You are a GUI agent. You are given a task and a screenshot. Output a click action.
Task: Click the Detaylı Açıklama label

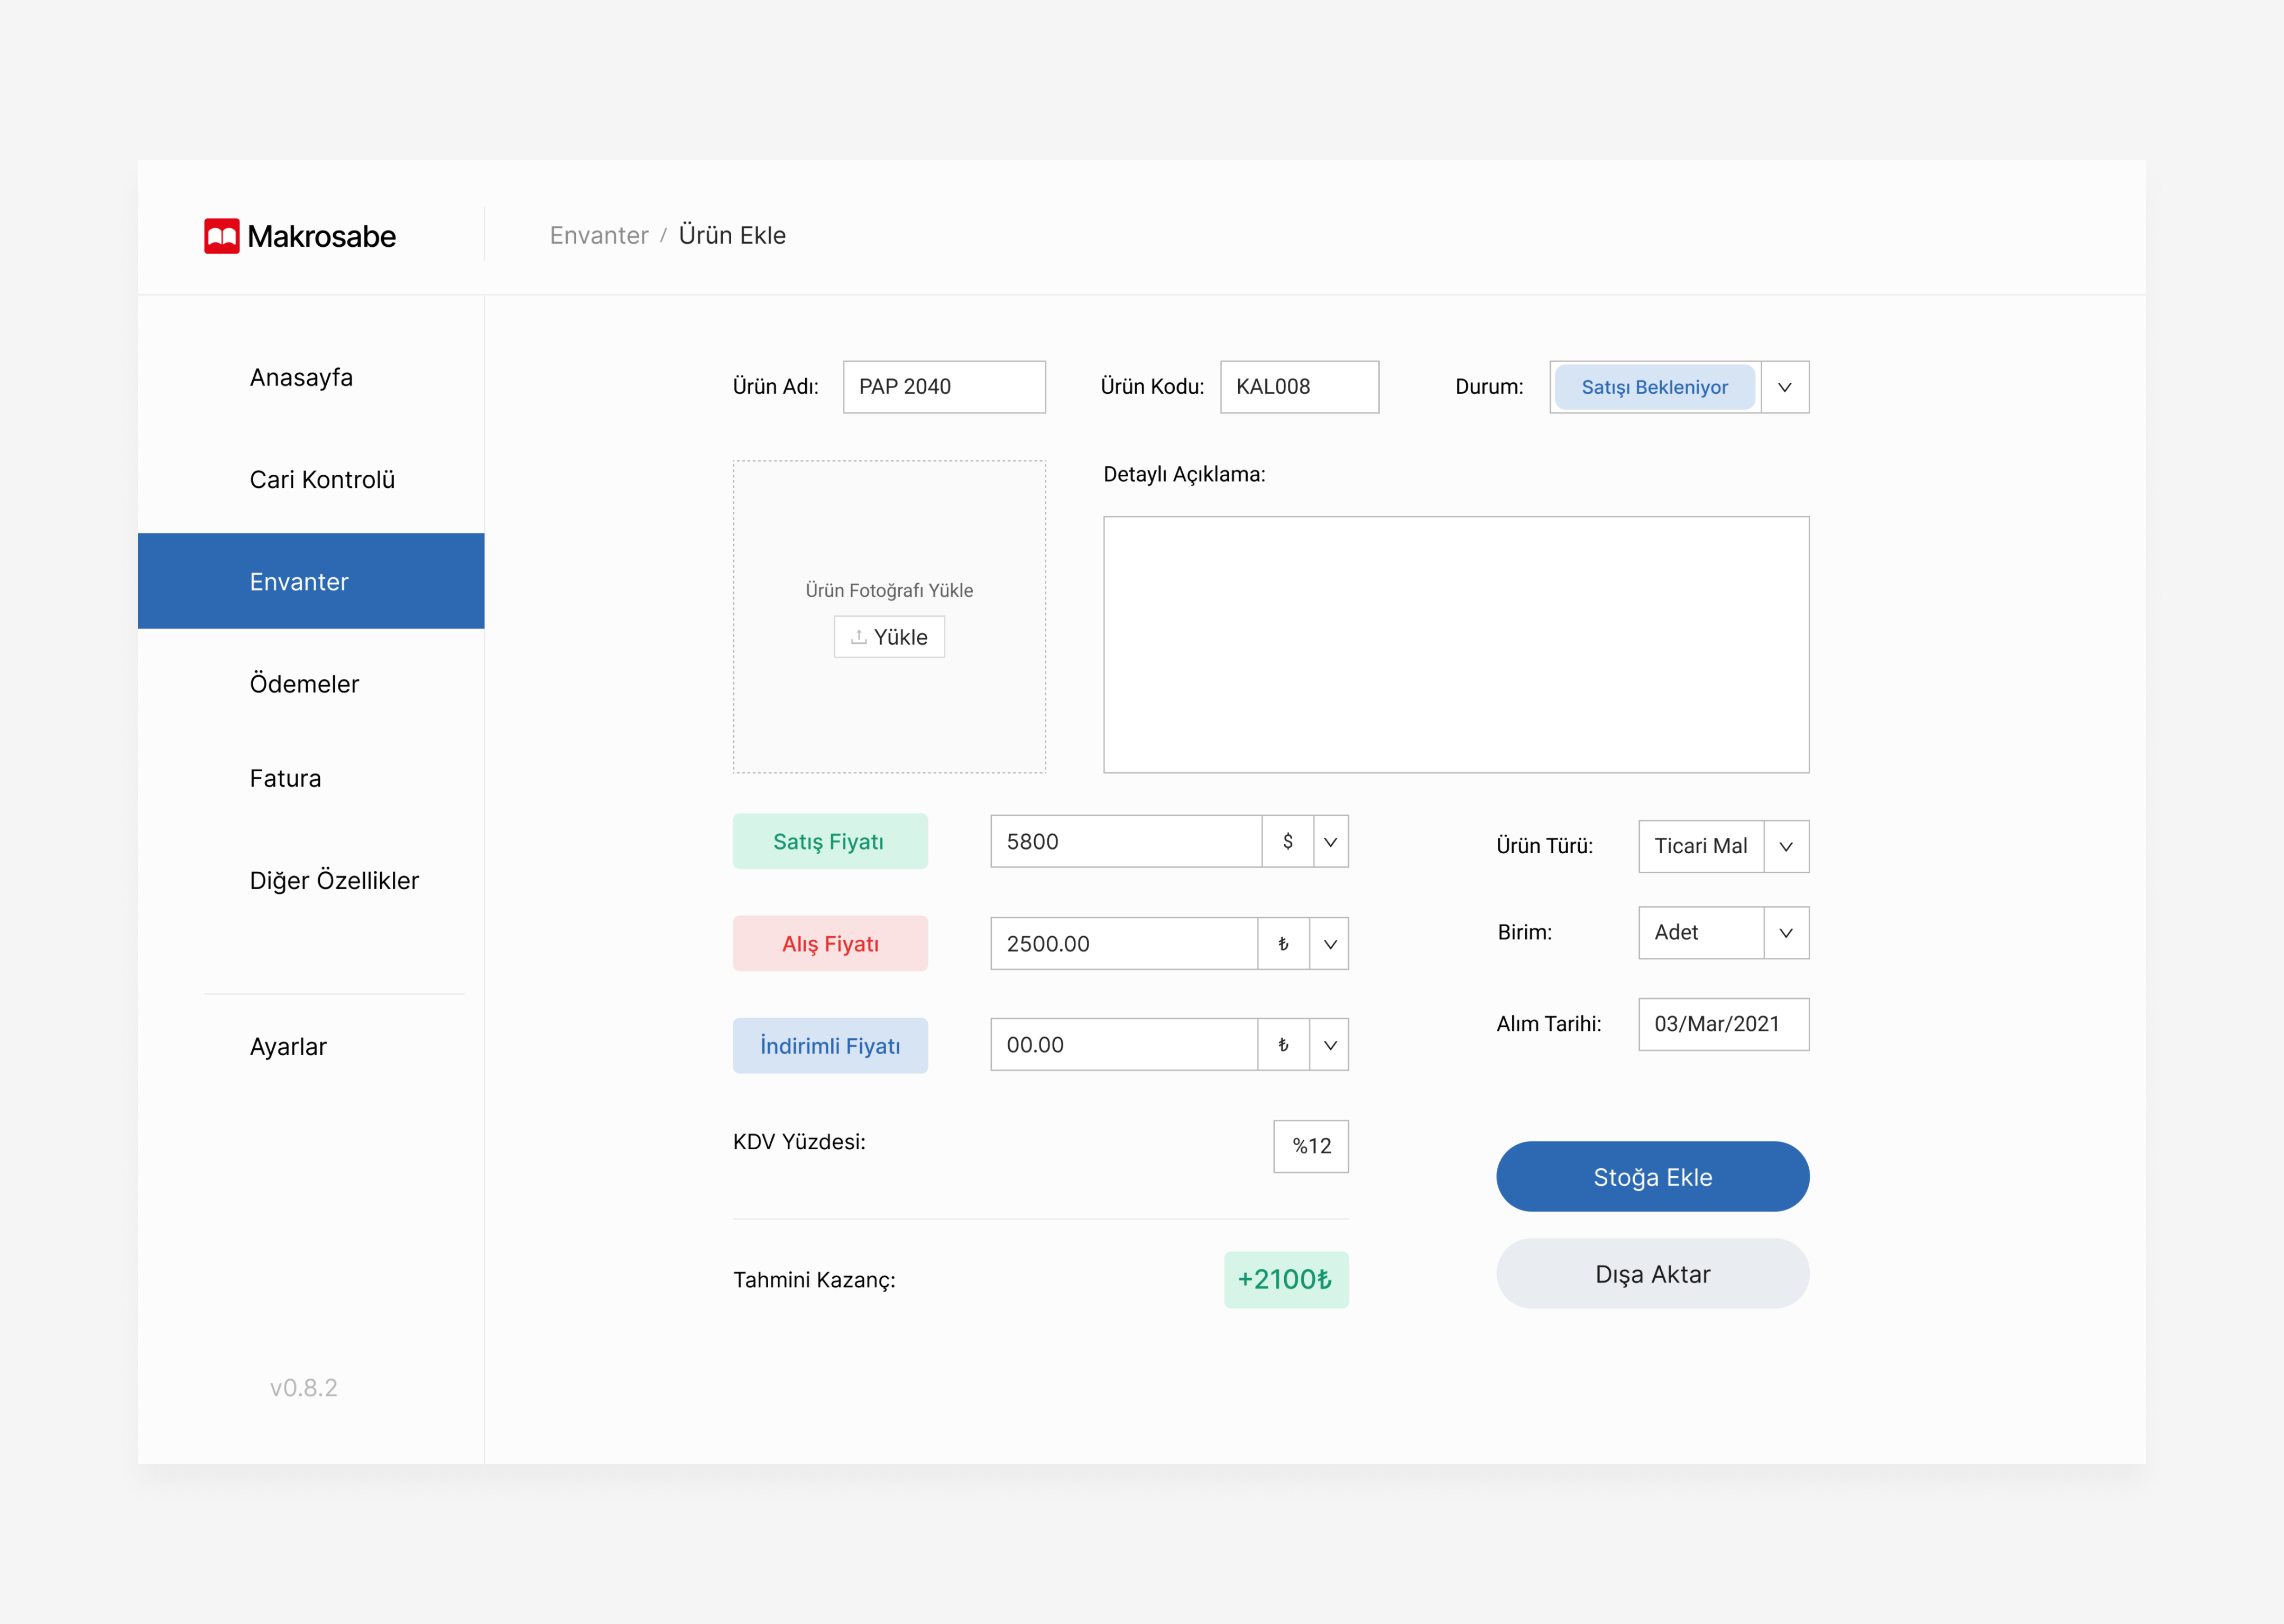(x=1184, y=475)
